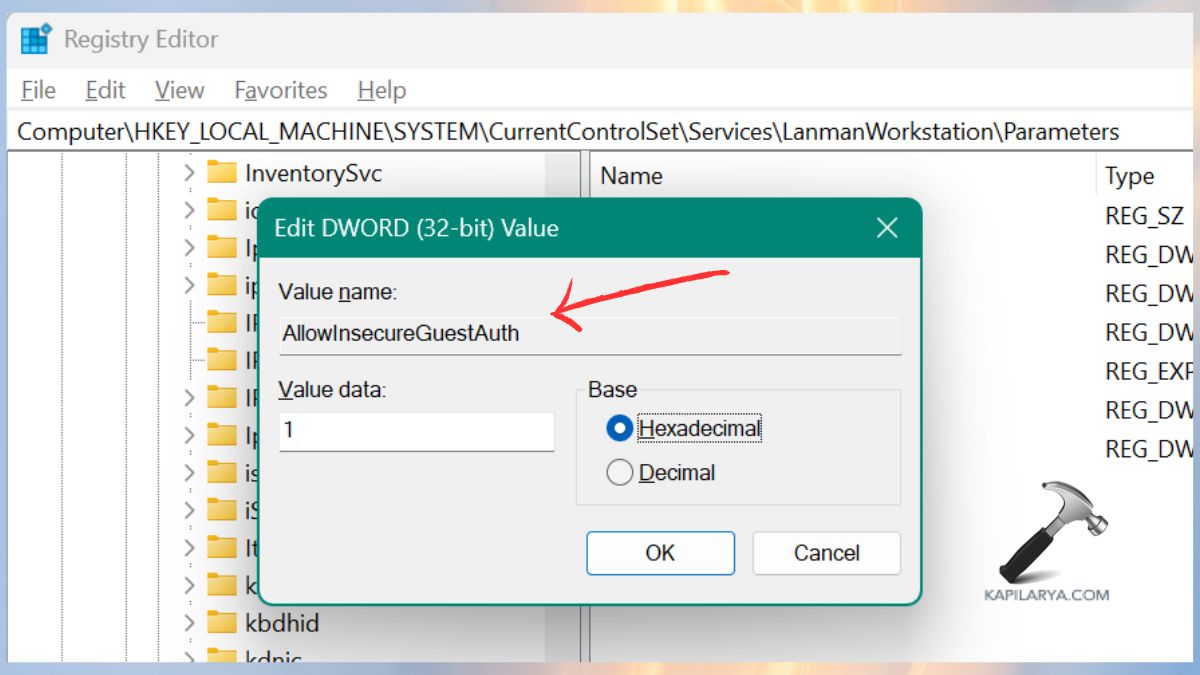Expand the kbdhid tree node
1200x675 pixels.
coord(190,623)
